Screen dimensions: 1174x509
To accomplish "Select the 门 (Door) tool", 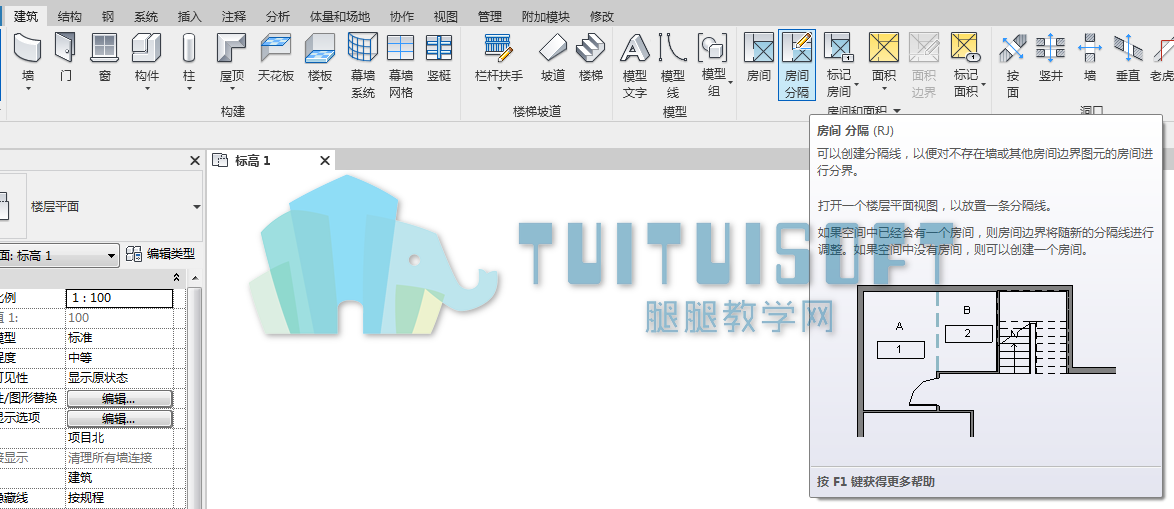I will point(66,58).
